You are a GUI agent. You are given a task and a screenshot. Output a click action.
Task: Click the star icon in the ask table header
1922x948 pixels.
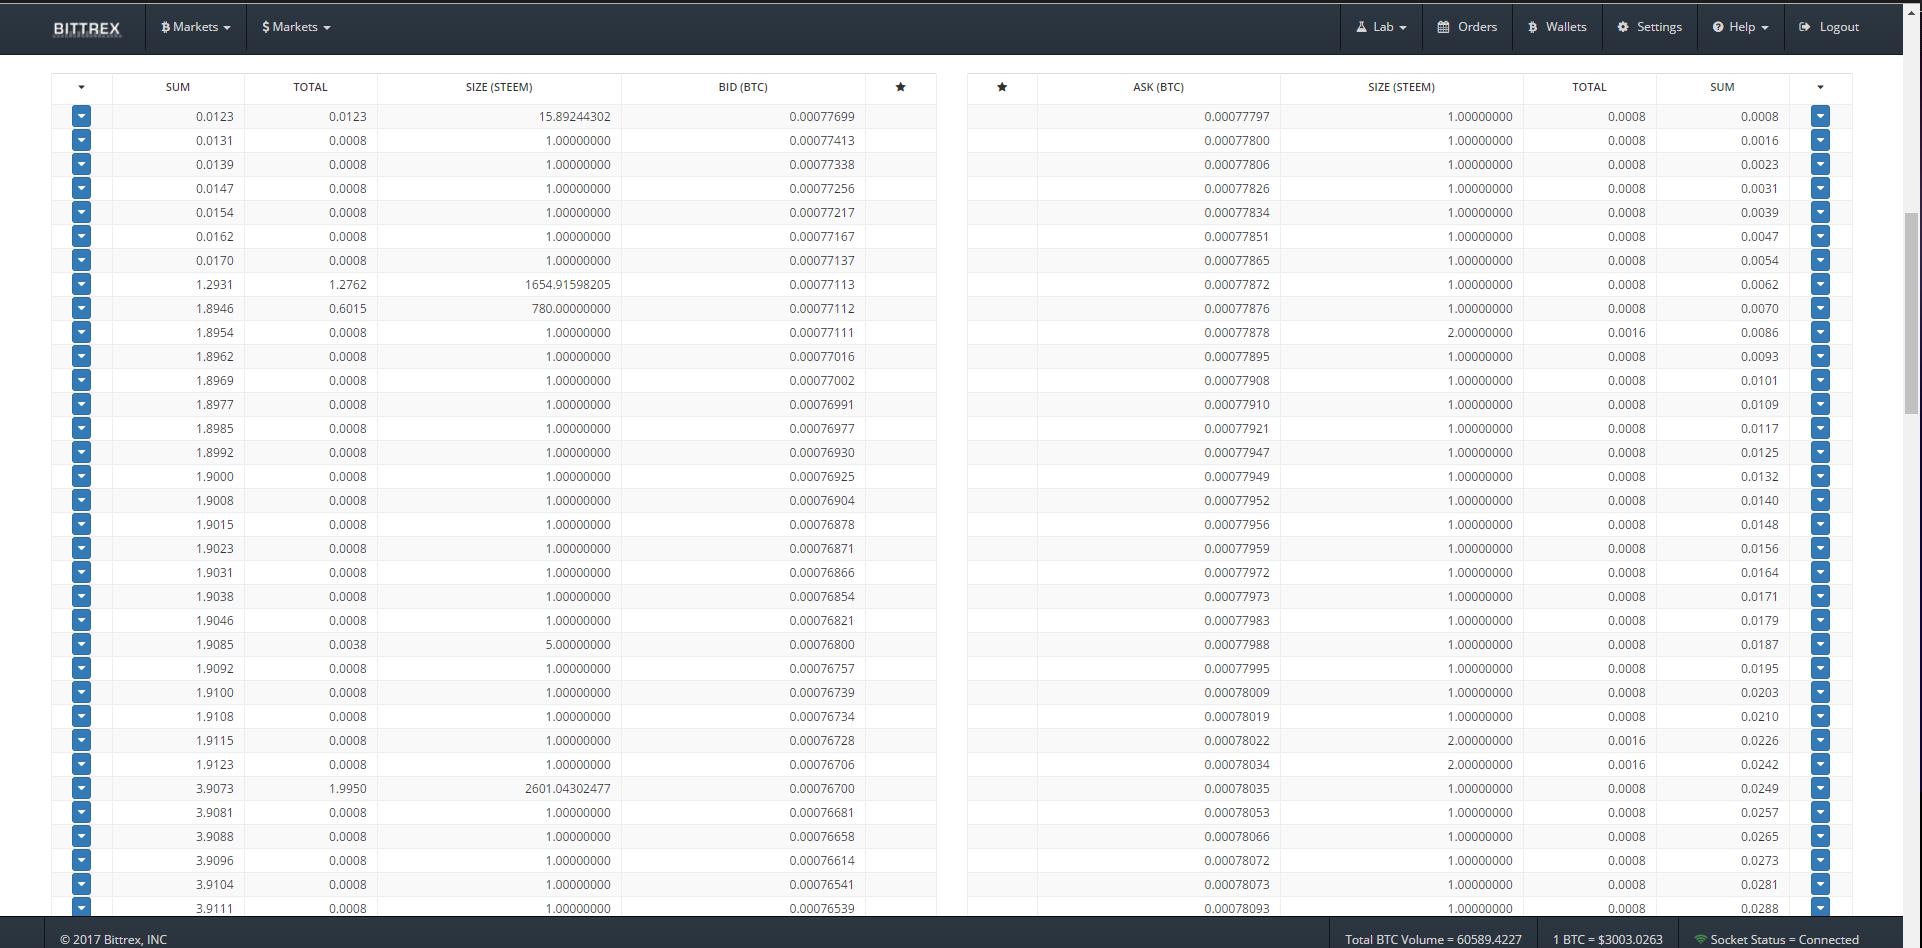[1002, 87]
